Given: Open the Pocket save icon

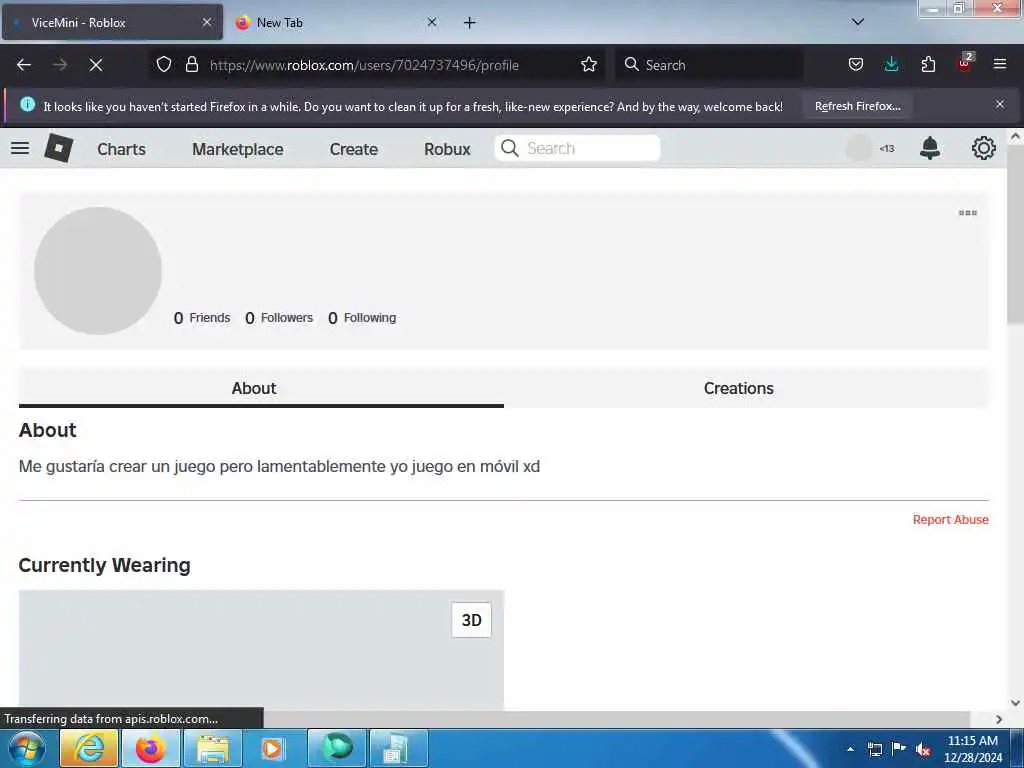Looking at the screenshot, I should point(856,64).
